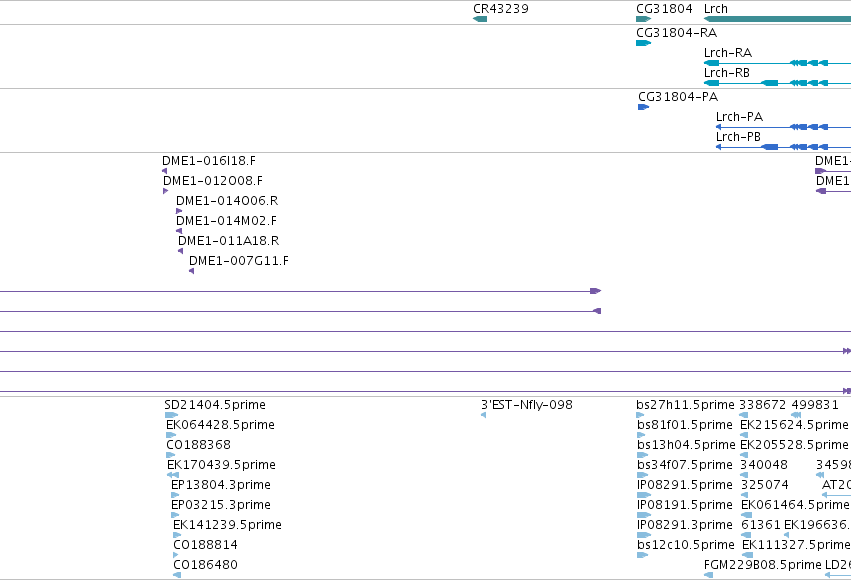Select EST bs81f01.5prime
This screenshot has width=851, height=580.
tap(685, 425)
